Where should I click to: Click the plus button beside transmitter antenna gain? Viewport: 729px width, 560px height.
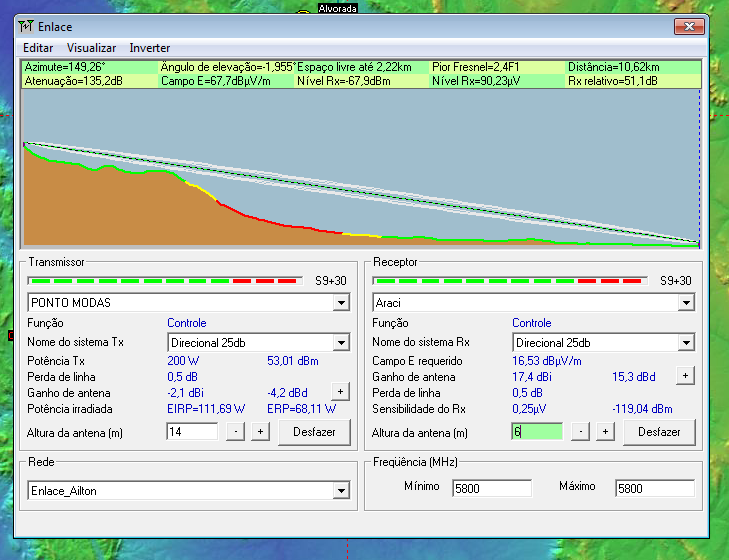340,392
